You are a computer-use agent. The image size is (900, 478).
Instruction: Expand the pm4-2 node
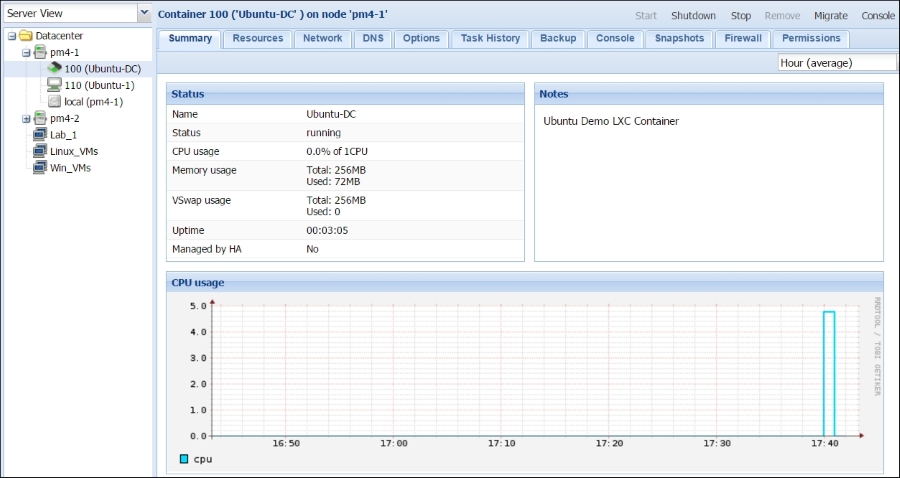coord(26,119)
